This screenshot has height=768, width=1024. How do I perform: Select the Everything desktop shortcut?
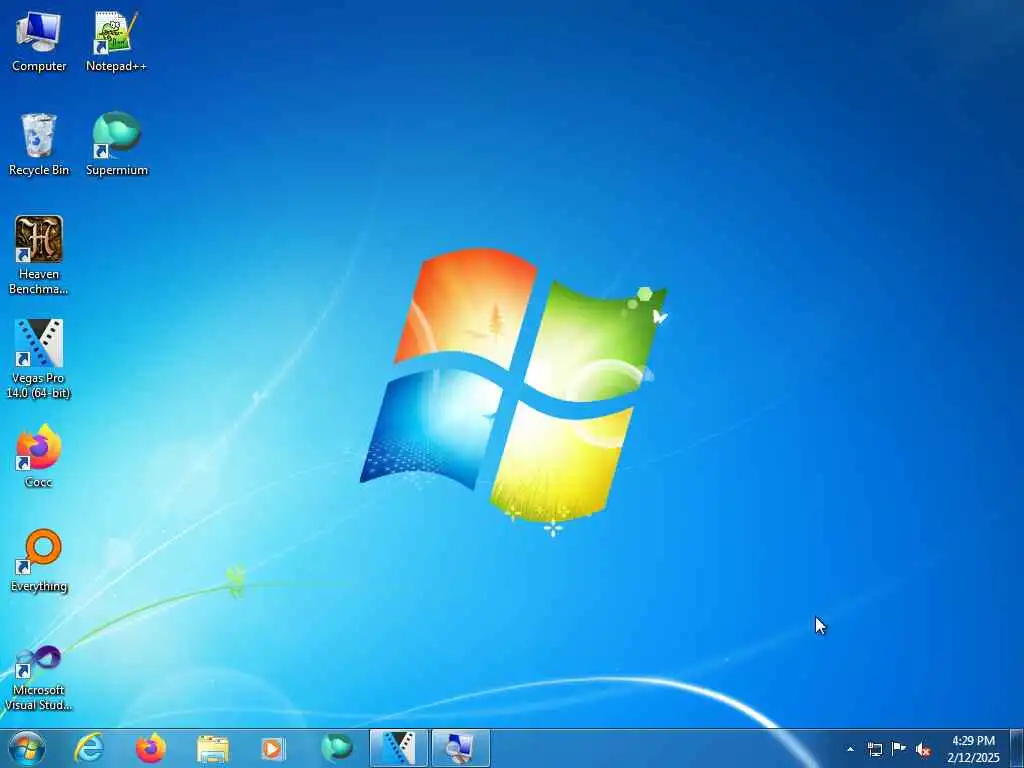tap(39, 560)
